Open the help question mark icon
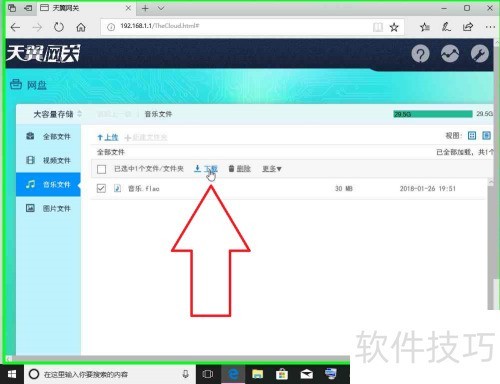 click(420, 53)
